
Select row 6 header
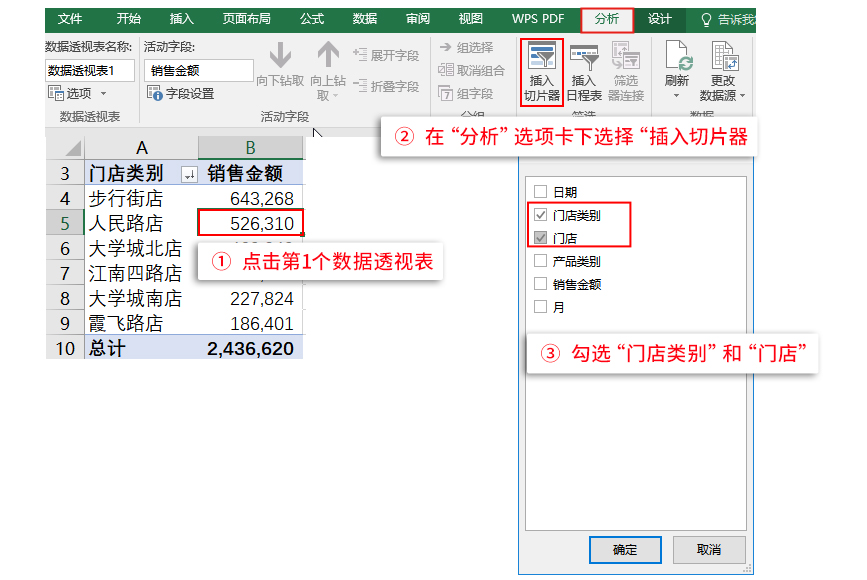pos(65,248)
